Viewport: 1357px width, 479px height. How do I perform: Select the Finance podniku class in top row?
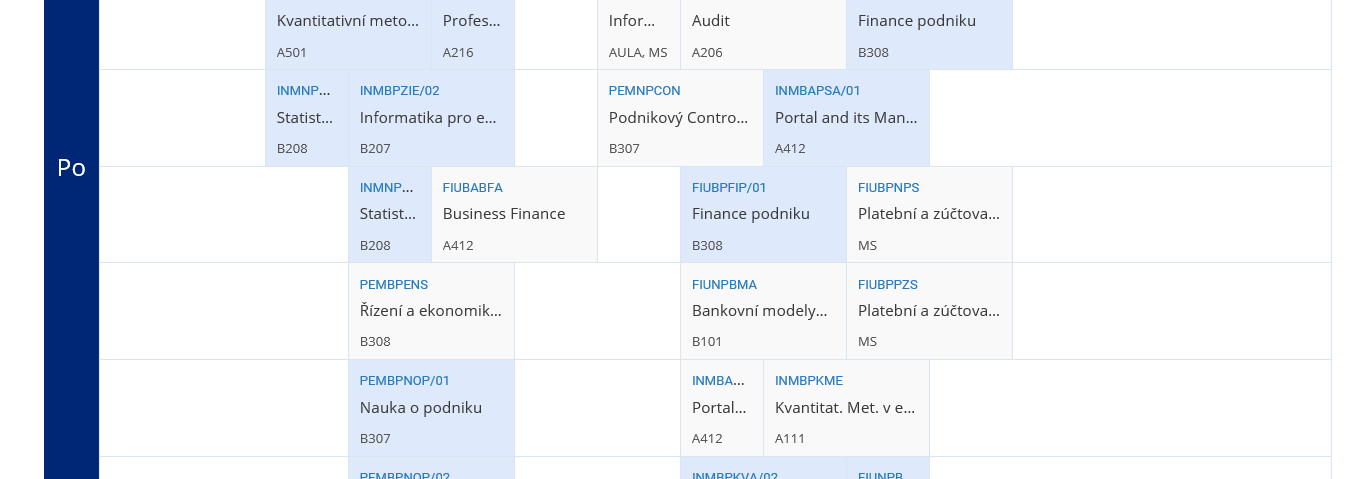point(929,34)
